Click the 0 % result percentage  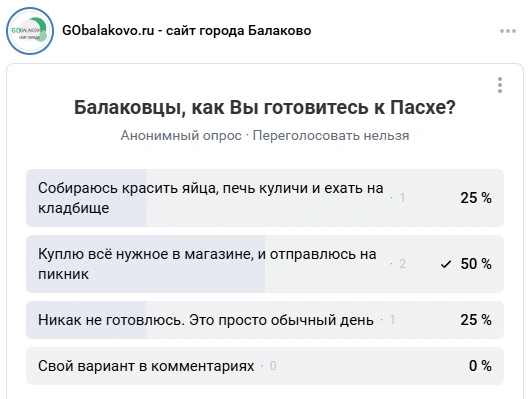point(480,366)
